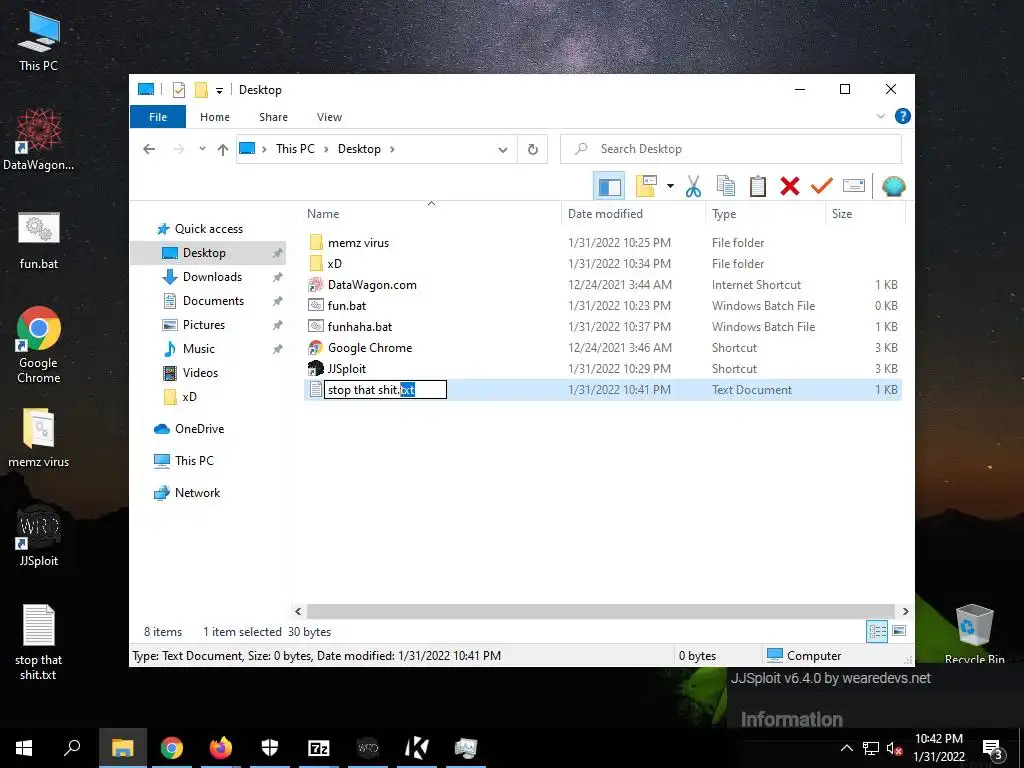Select Google Chrome shortcut in file list
Viewport: 1024px width, 768px height.
click(x=603, y=347)
